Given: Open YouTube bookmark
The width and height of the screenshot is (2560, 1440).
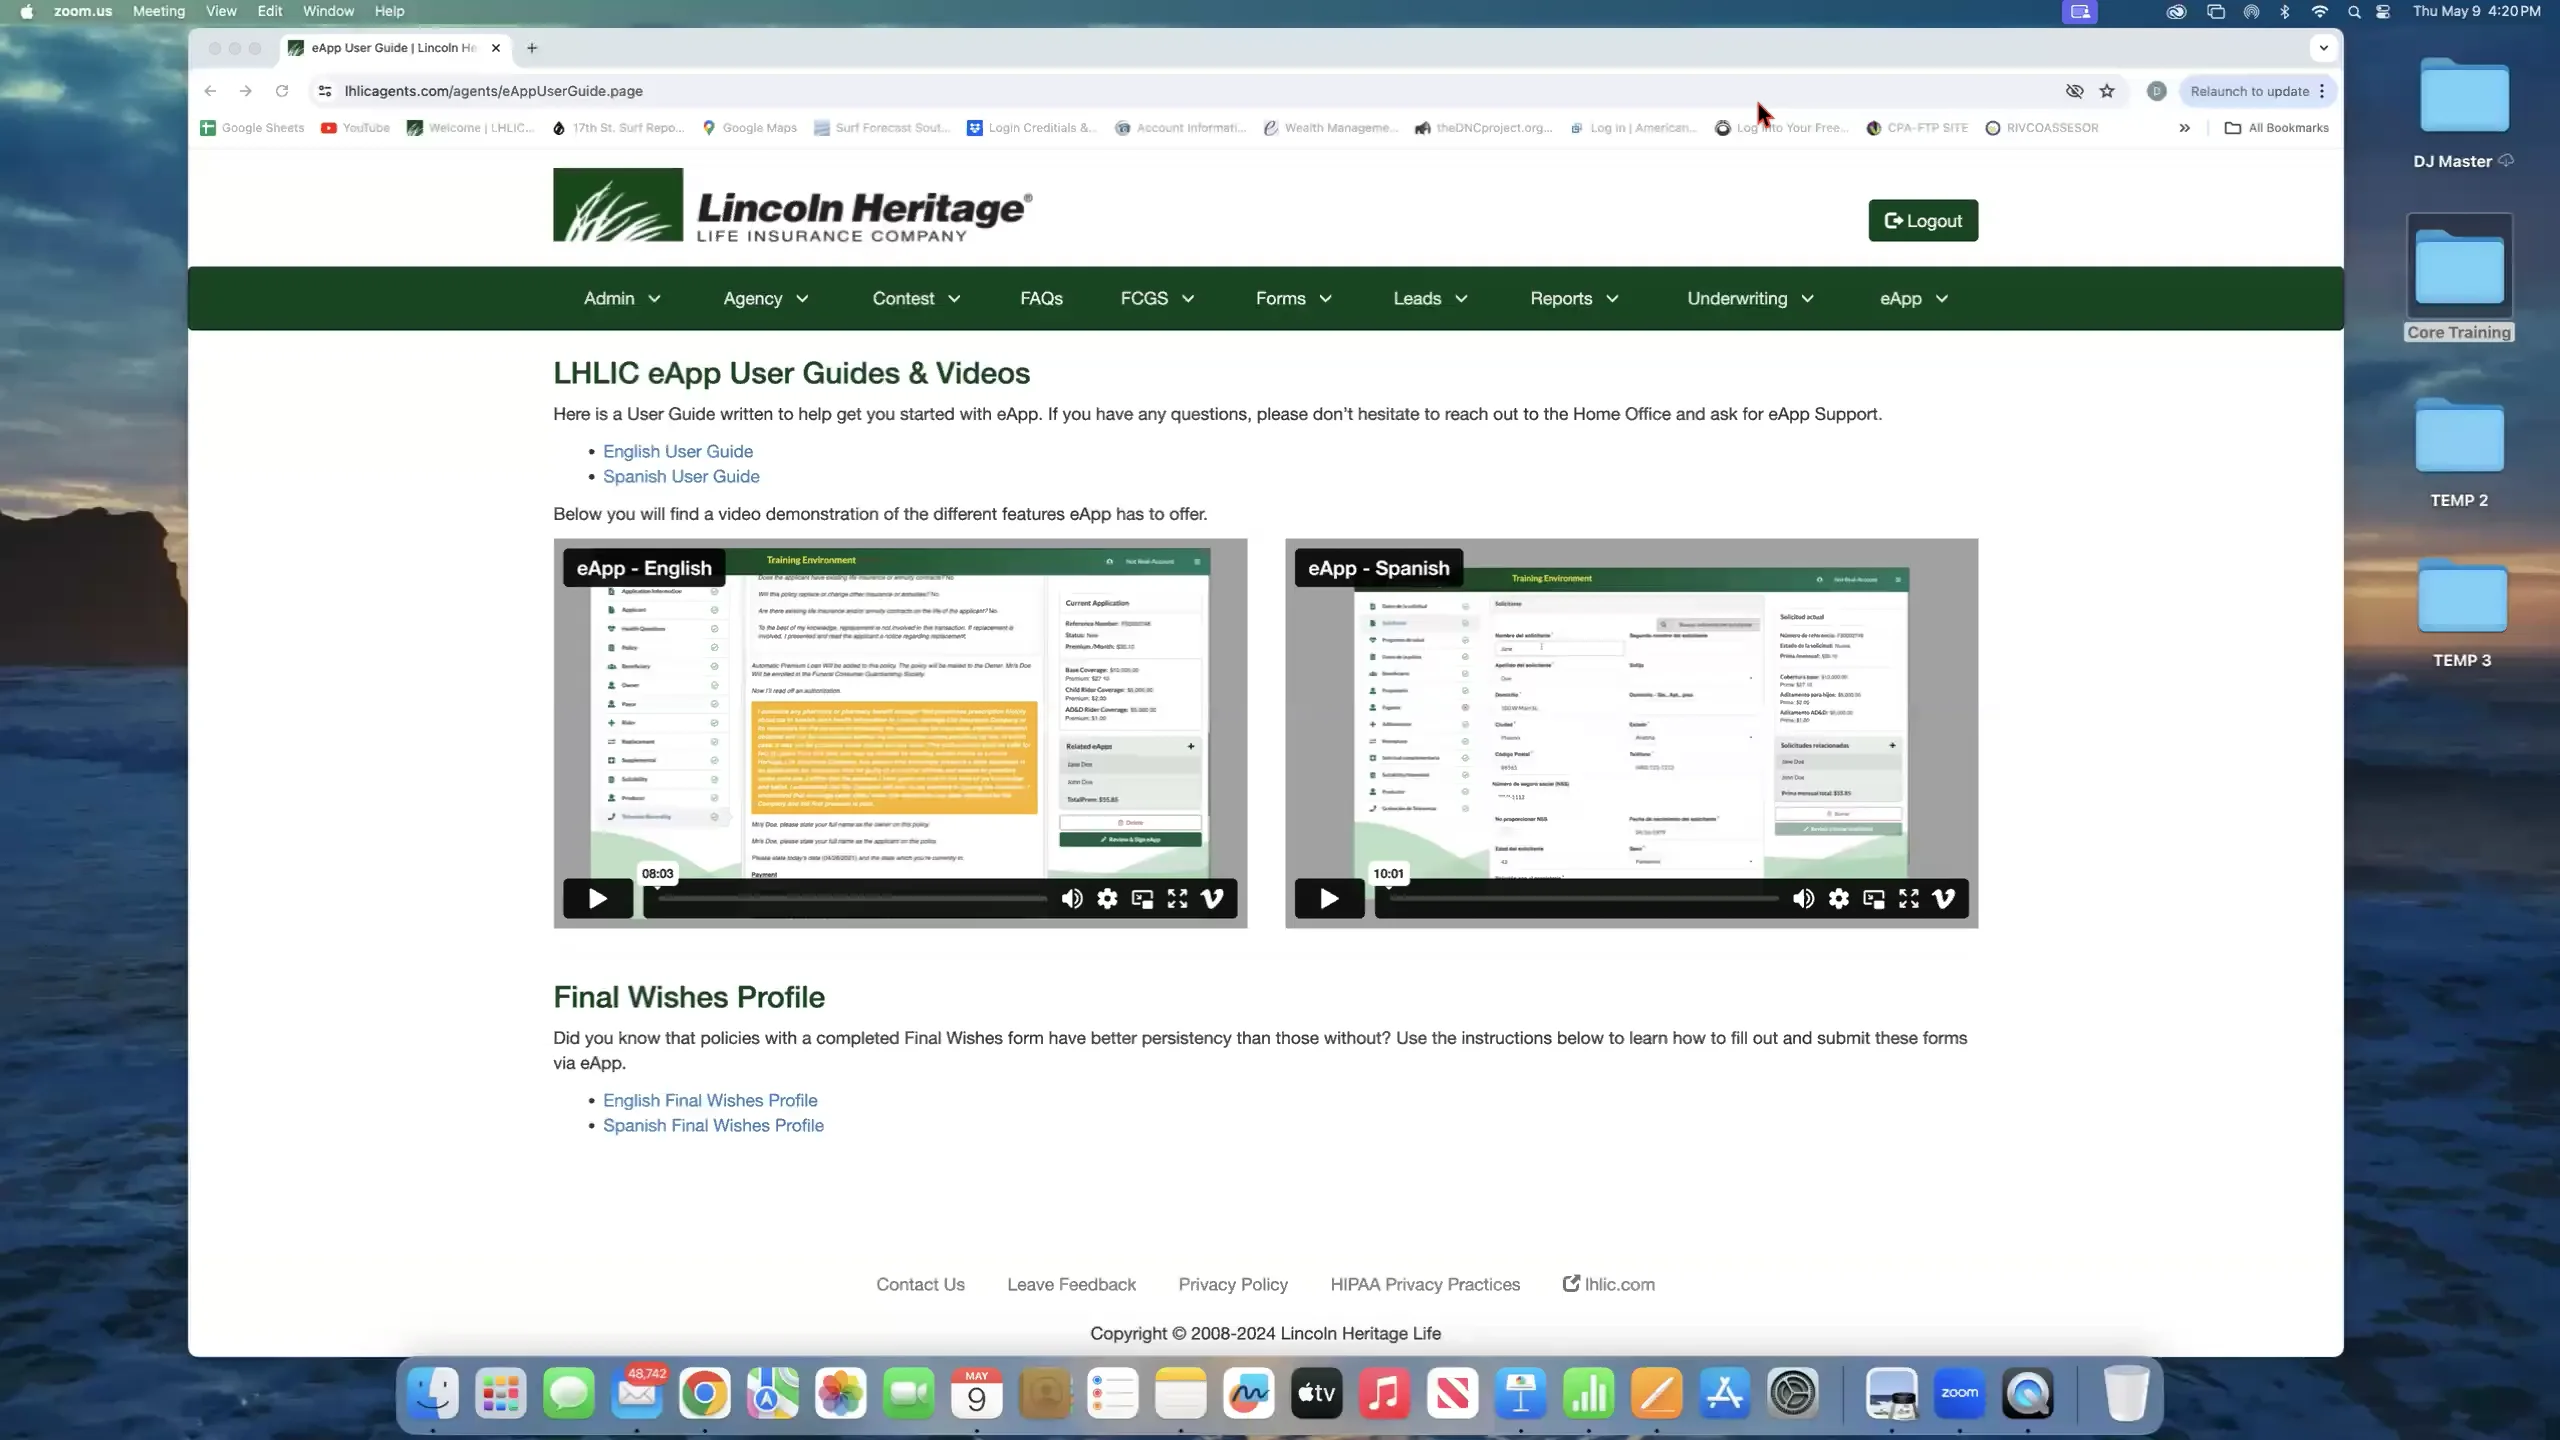Looking at the screenshot, I should [355, 128].
